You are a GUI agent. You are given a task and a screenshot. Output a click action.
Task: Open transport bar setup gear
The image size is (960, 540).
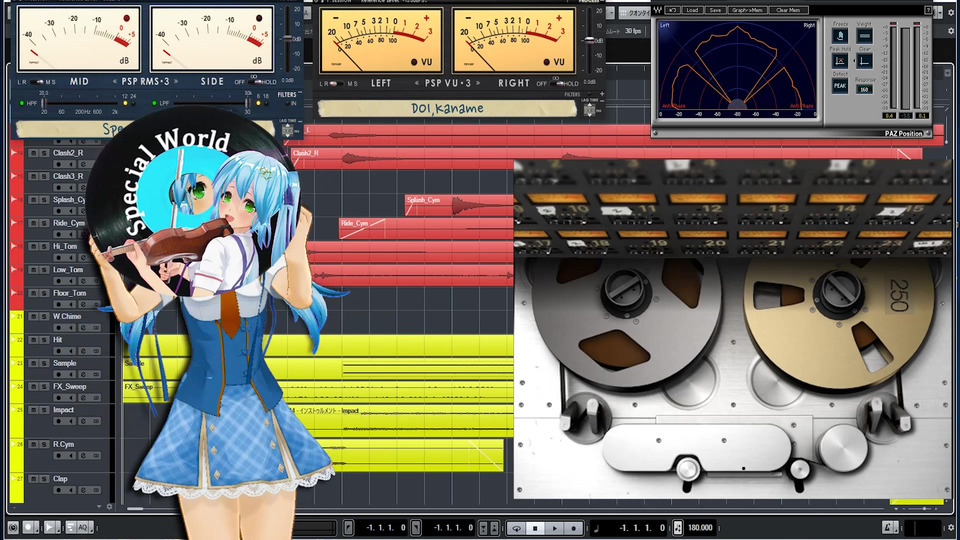click(x=951, y=527)
